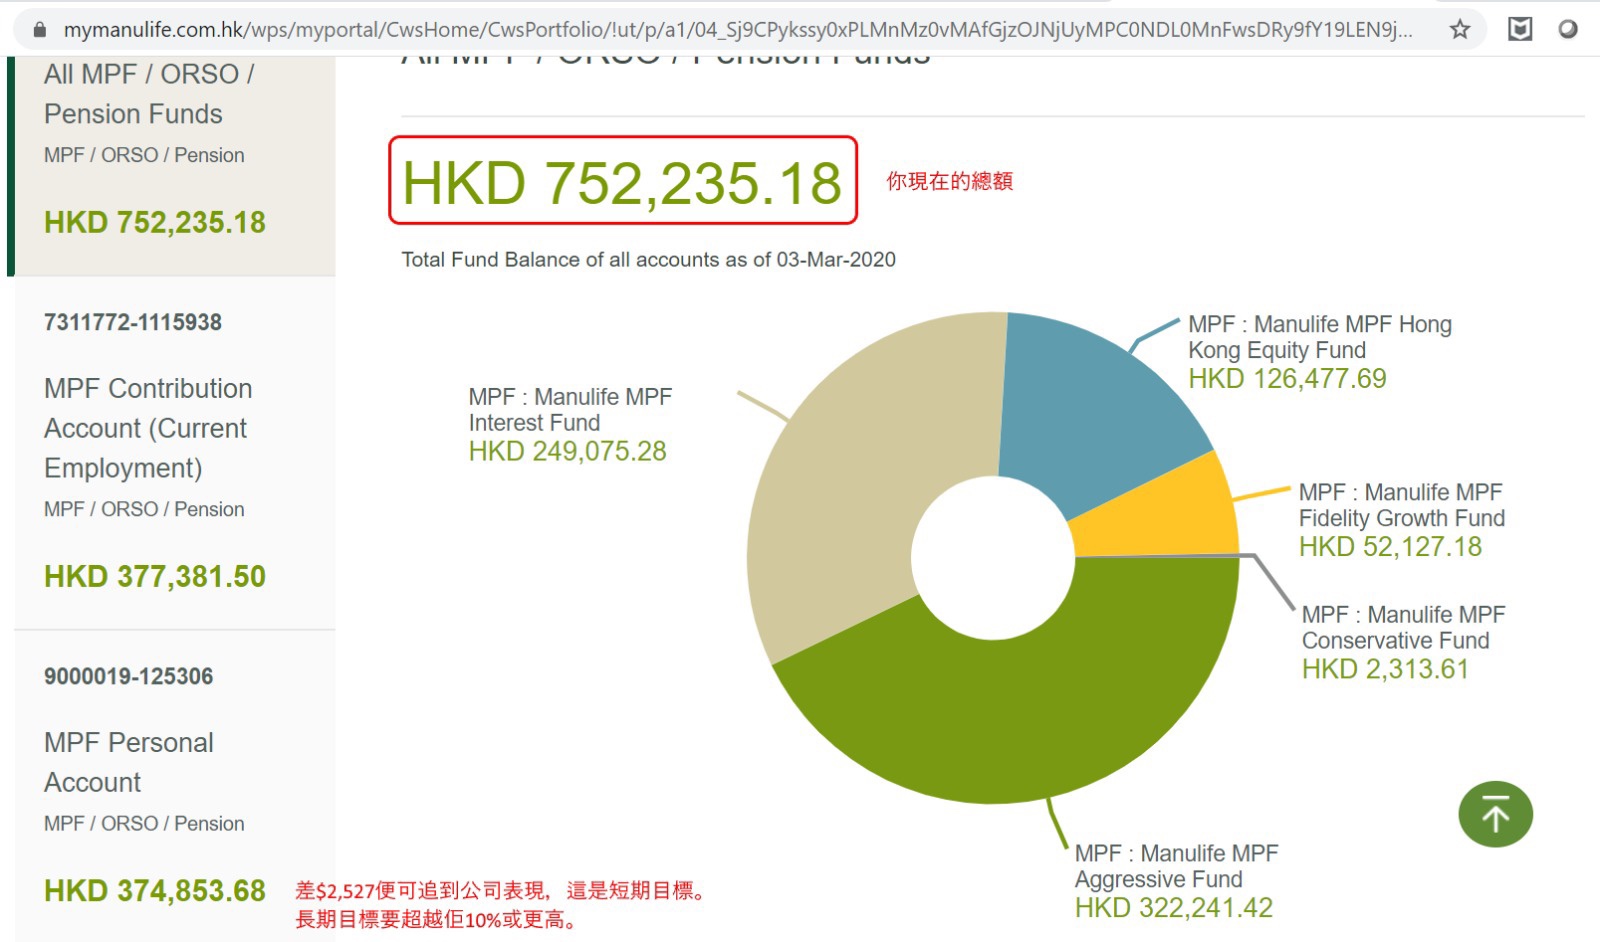Click amount HKD 322,241.42
The image size is (1600, 942).
[1174, 908]
